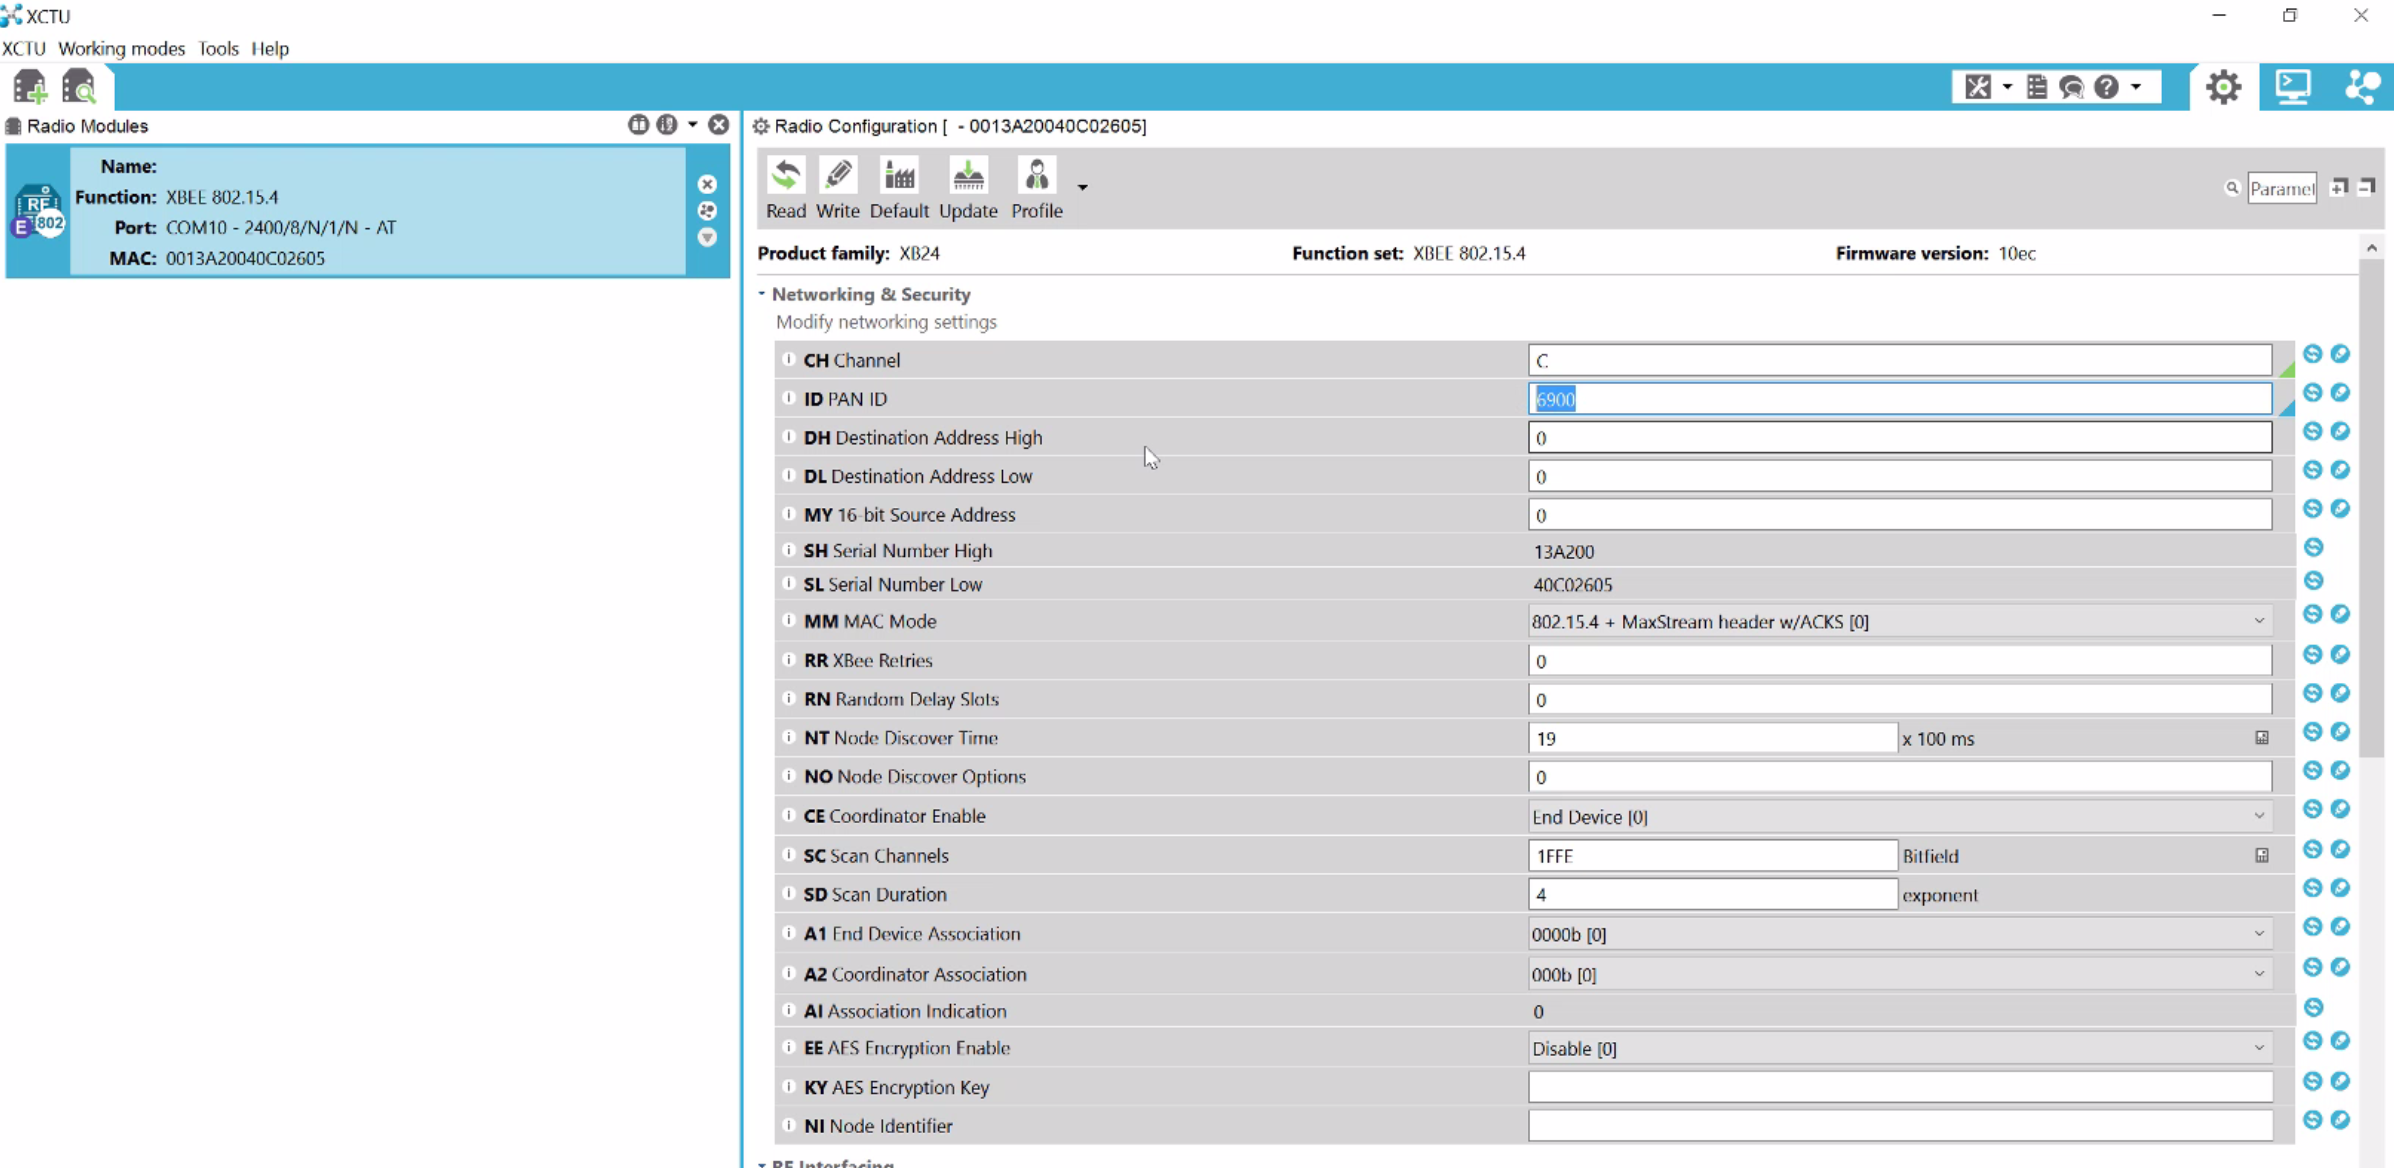Open the XBee recovery tools icon

point(1978,86)
